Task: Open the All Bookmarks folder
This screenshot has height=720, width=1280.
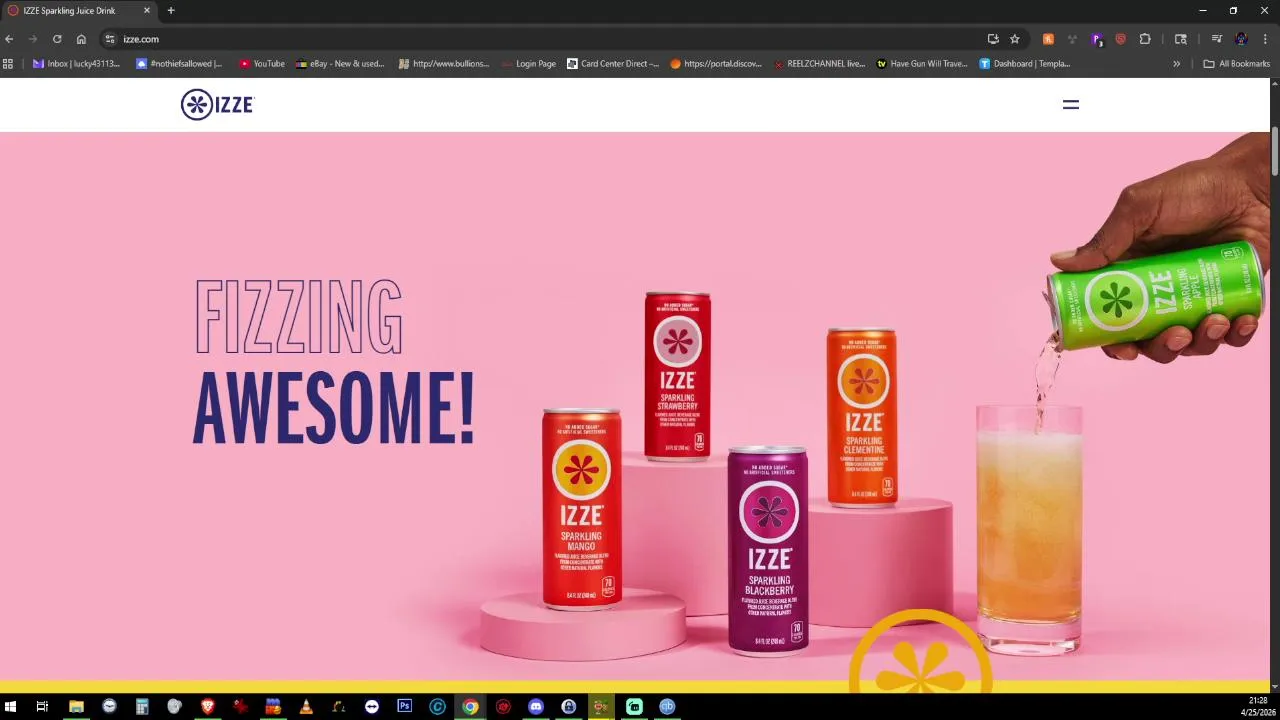Action: pos(1237,64)
